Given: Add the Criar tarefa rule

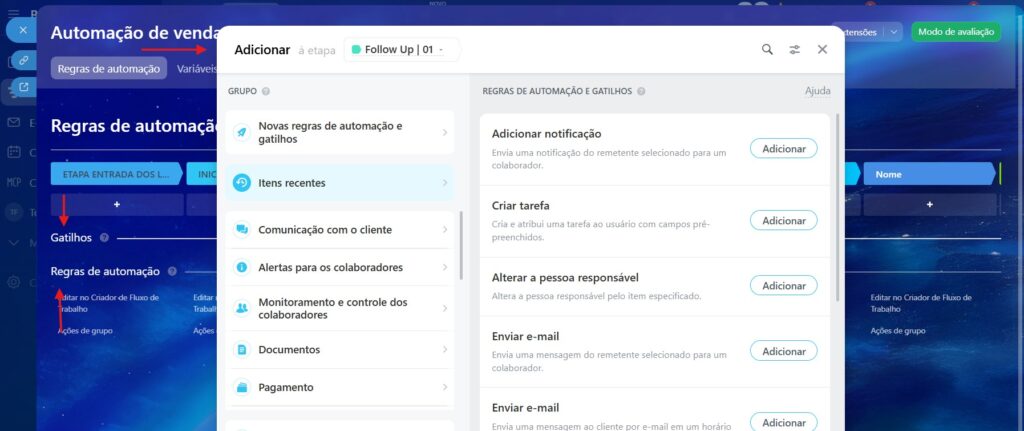Looking at the screenshot, I should [x=783, y=221].
